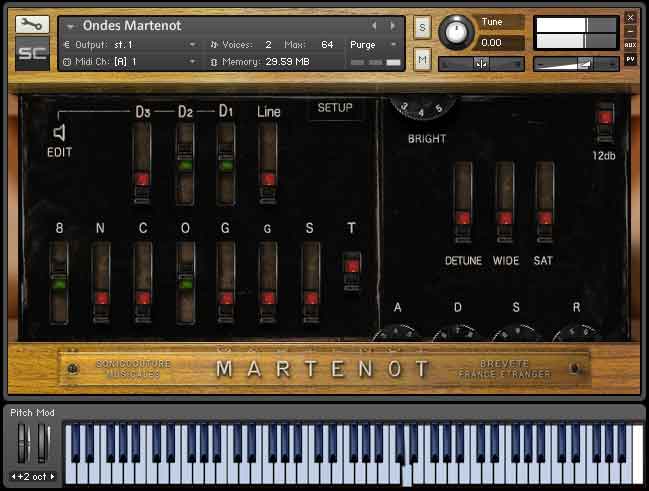Click the Max voices value 64

tap(327, 44)
